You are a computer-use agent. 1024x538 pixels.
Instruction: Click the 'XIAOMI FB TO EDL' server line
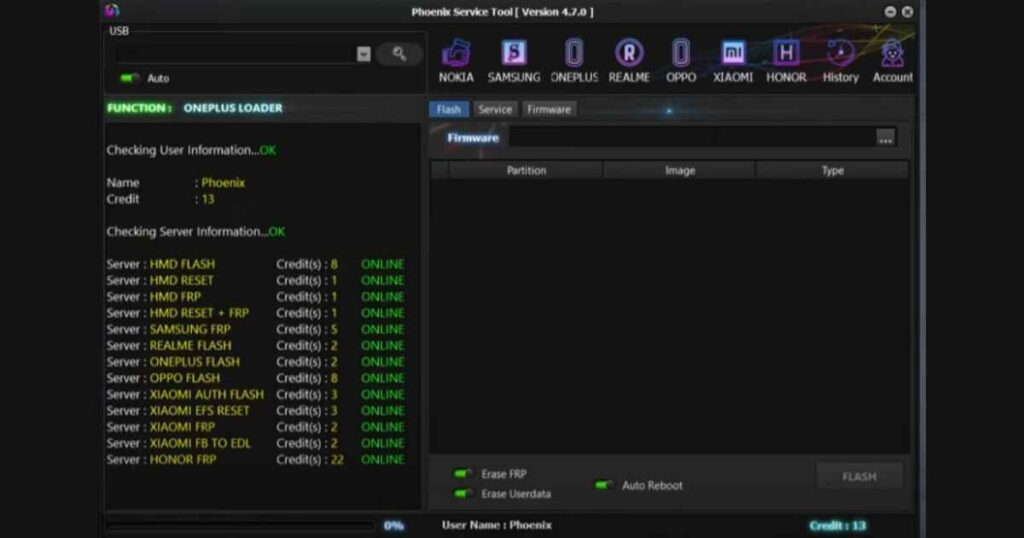coord(255,444)
